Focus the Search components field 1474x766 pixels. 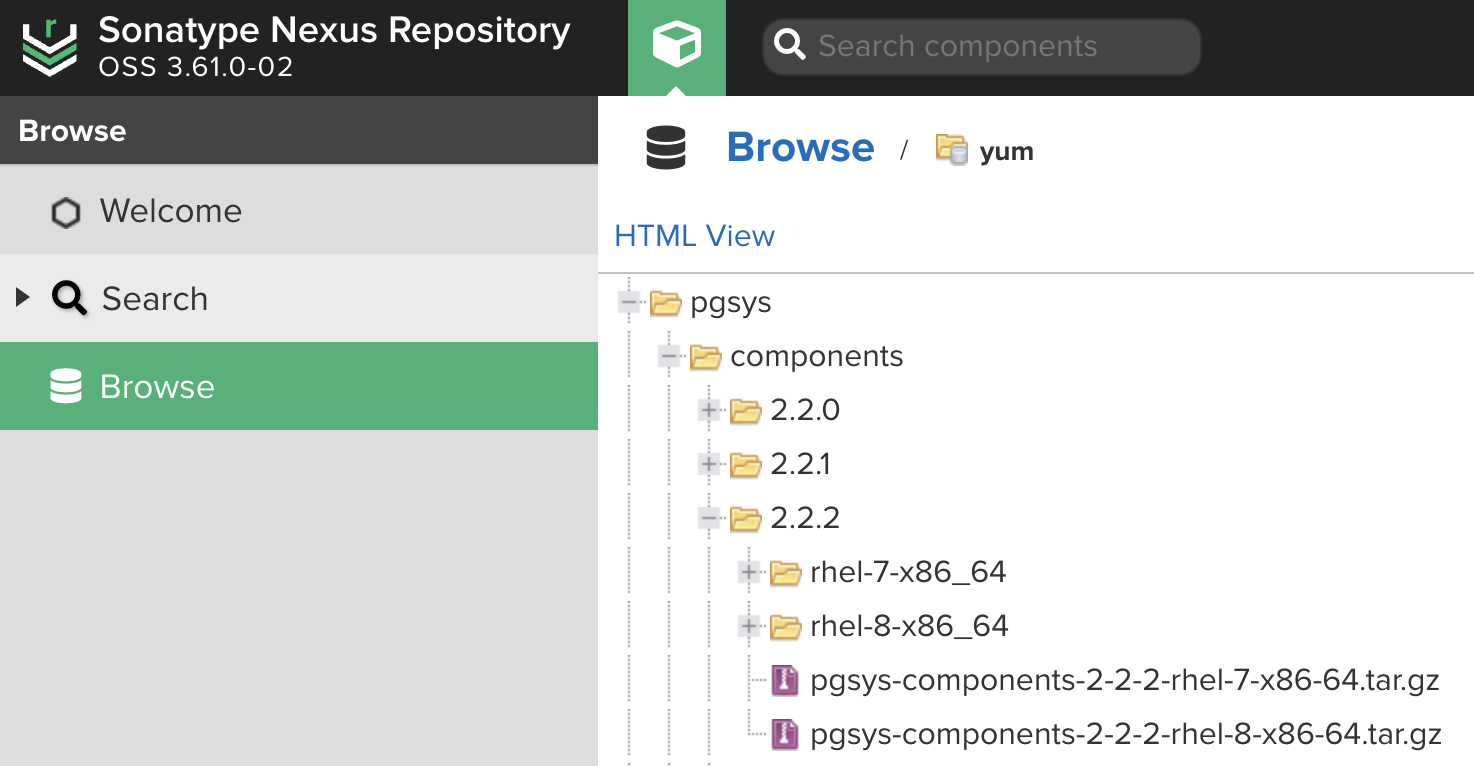pos(982,46)
